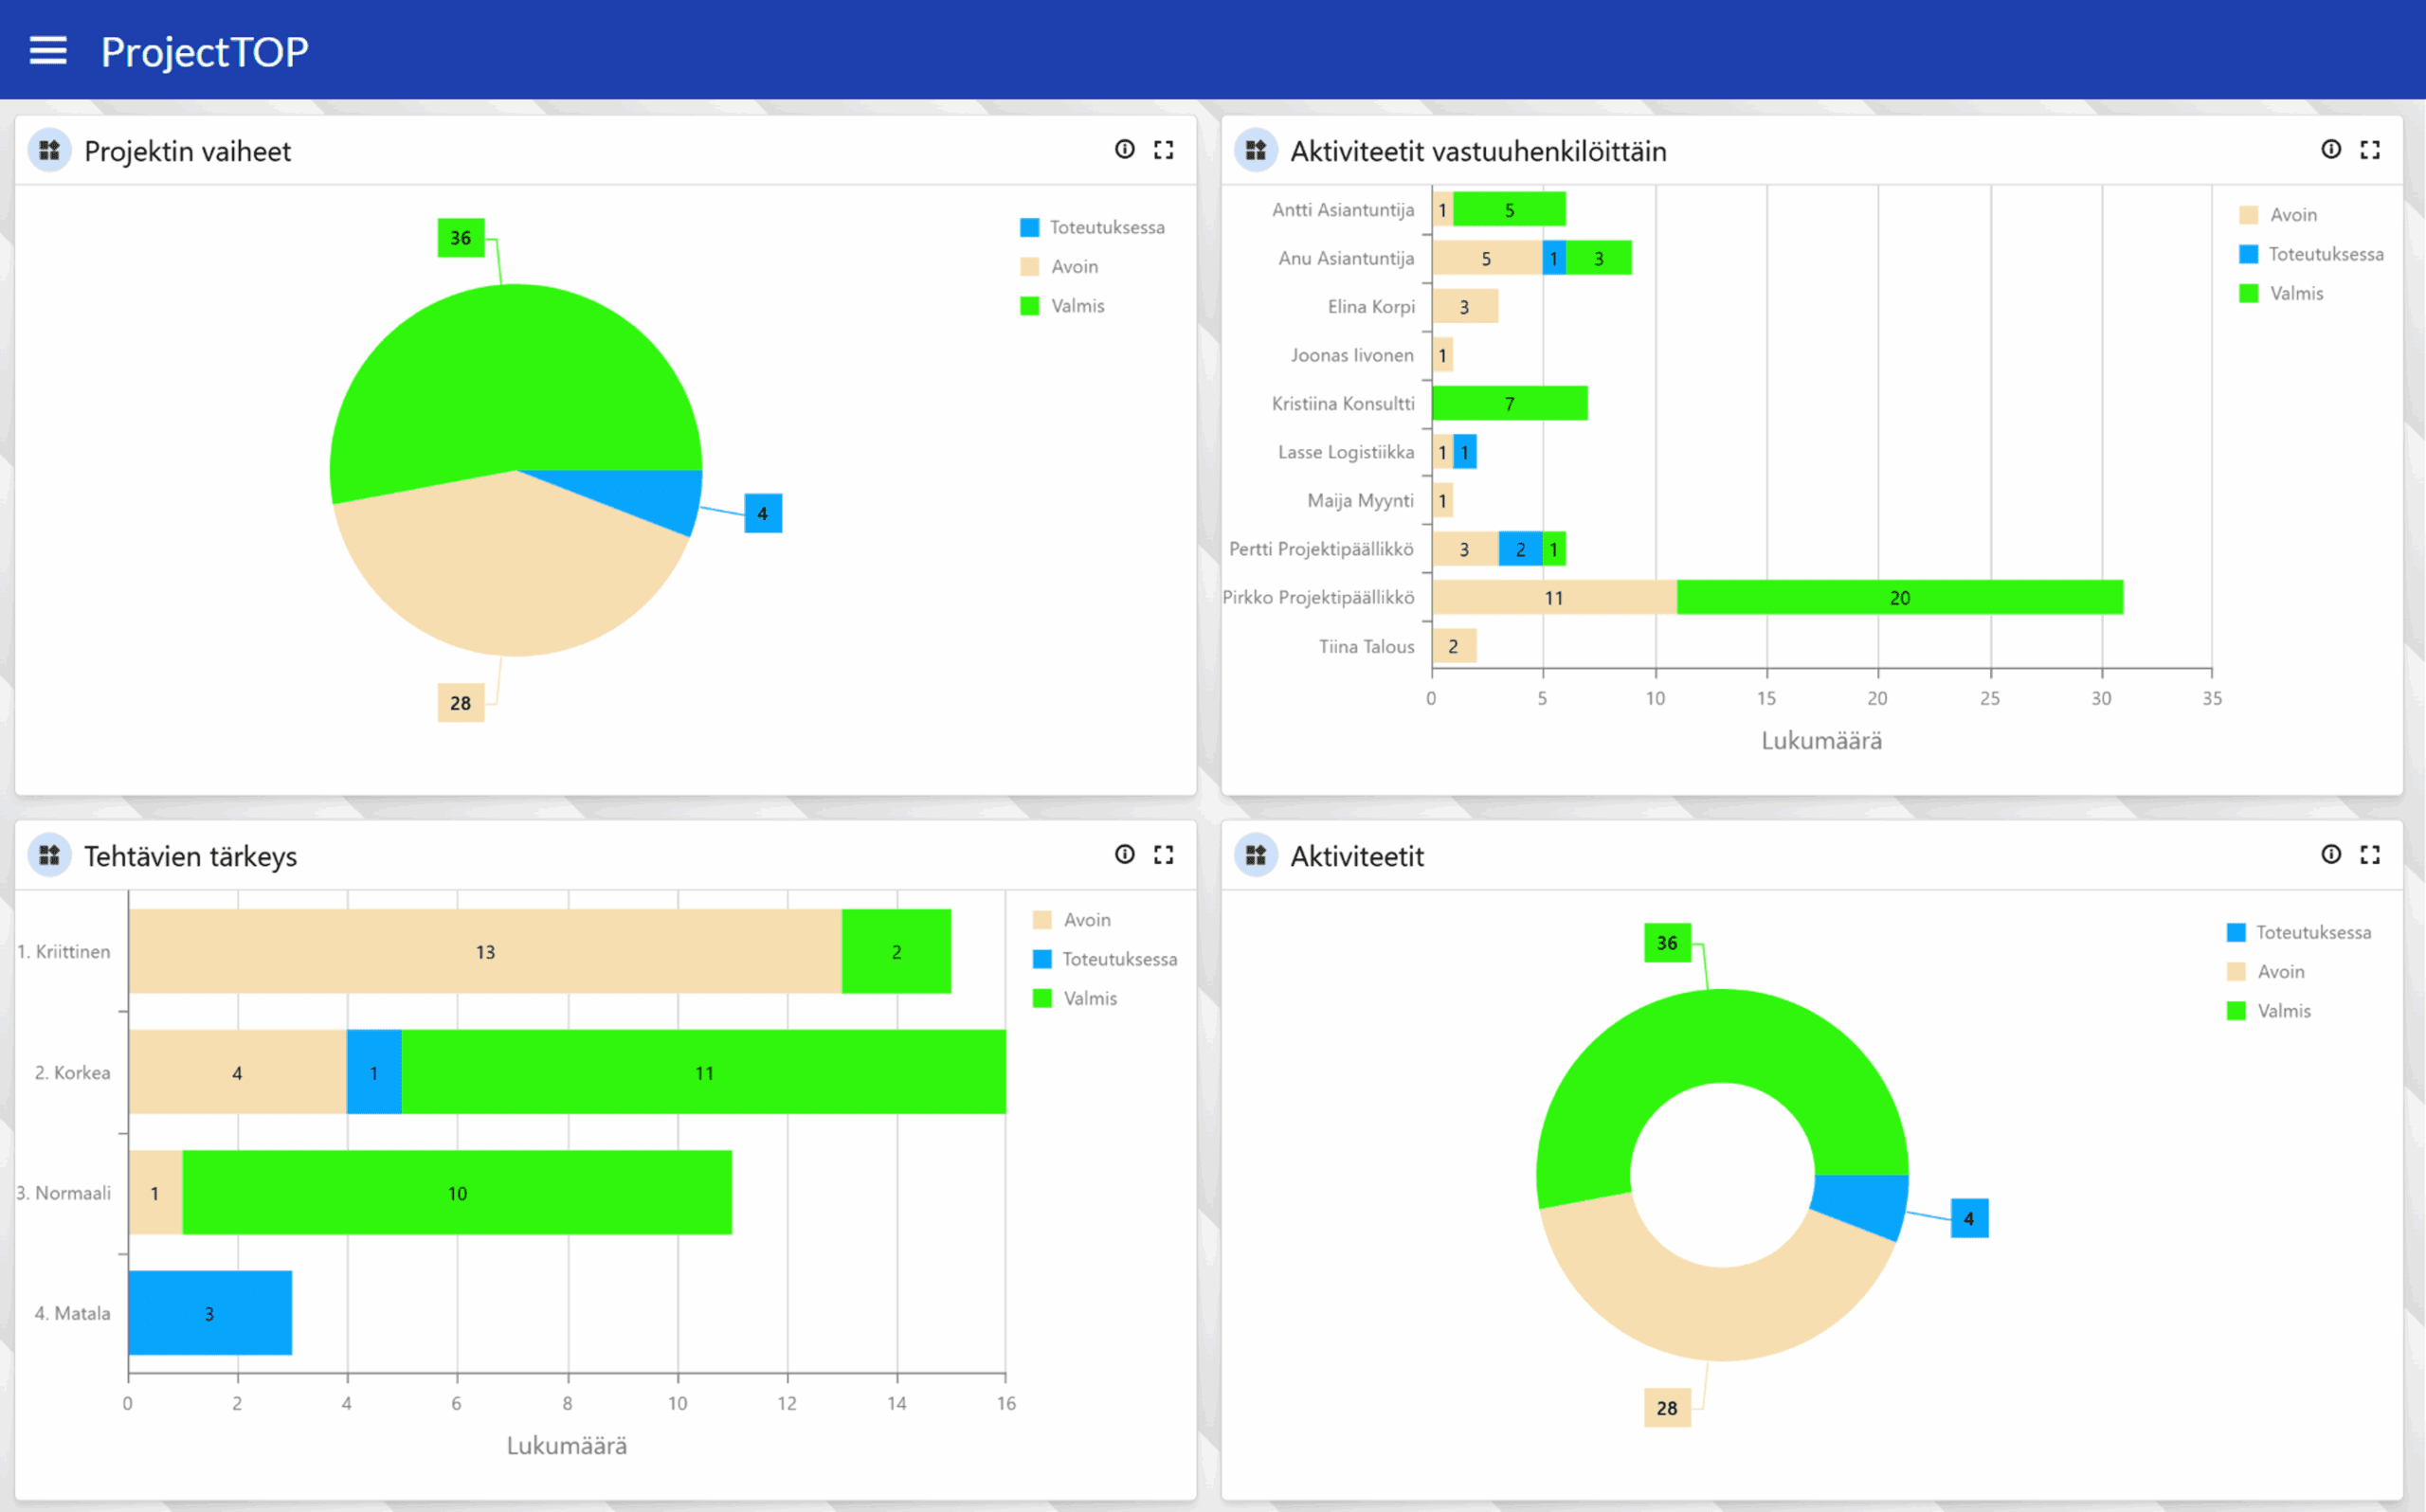
Task: Expand Tehtävien tärkeys panel to fullscreen
Action: [x=1164, y=854]
